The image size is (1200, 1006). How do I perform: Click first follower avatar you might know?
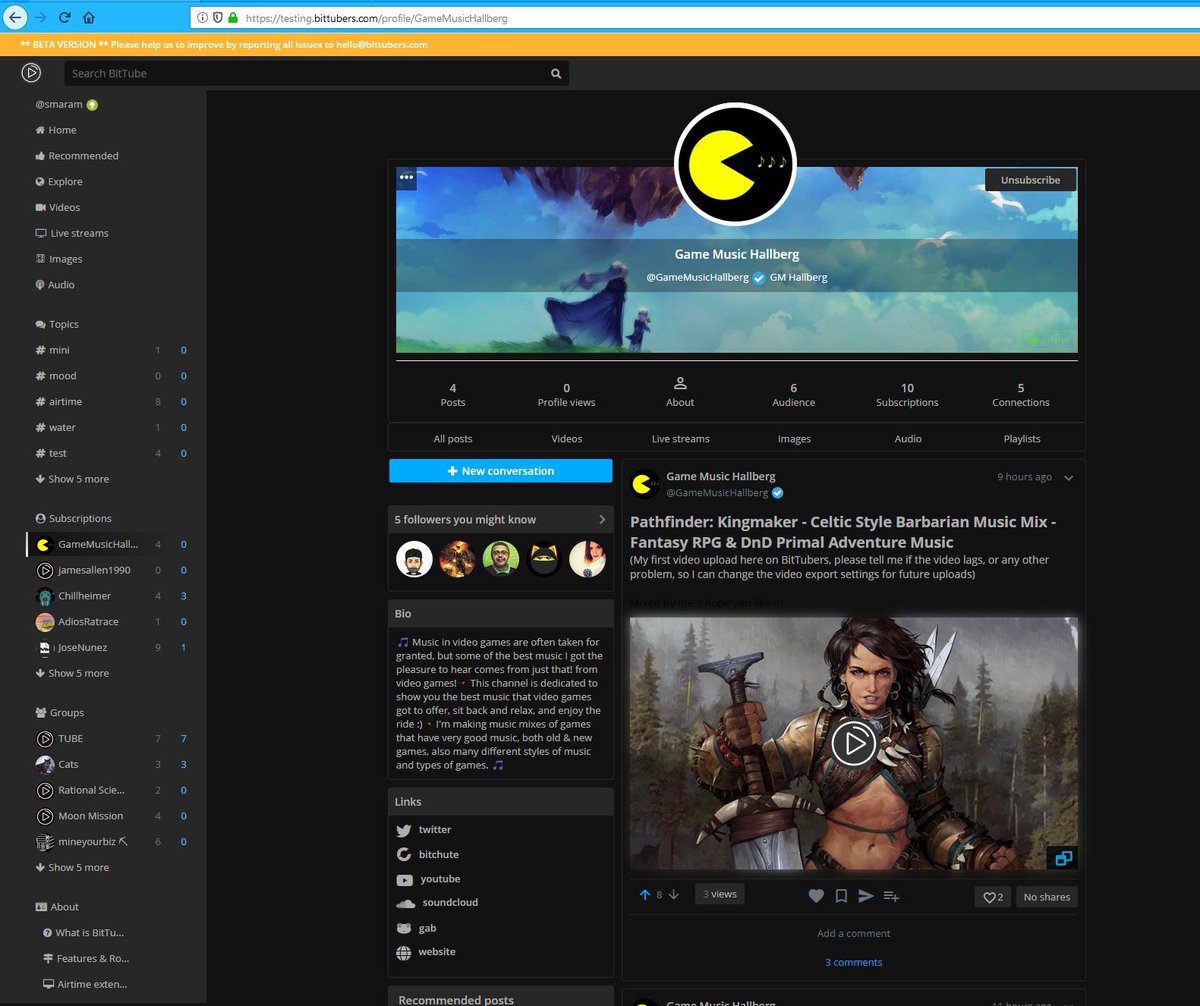(x=414, y=559)
